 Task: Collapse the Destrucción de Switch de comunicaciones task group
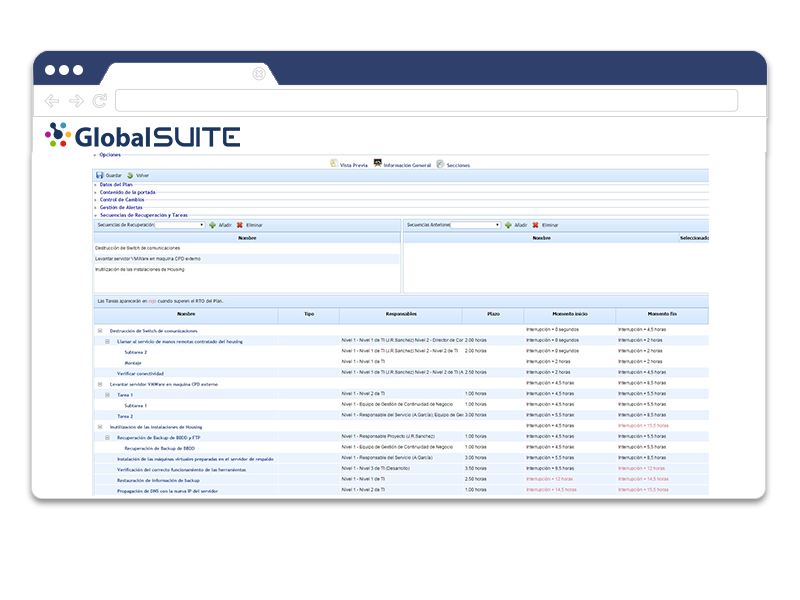[99, 330]
